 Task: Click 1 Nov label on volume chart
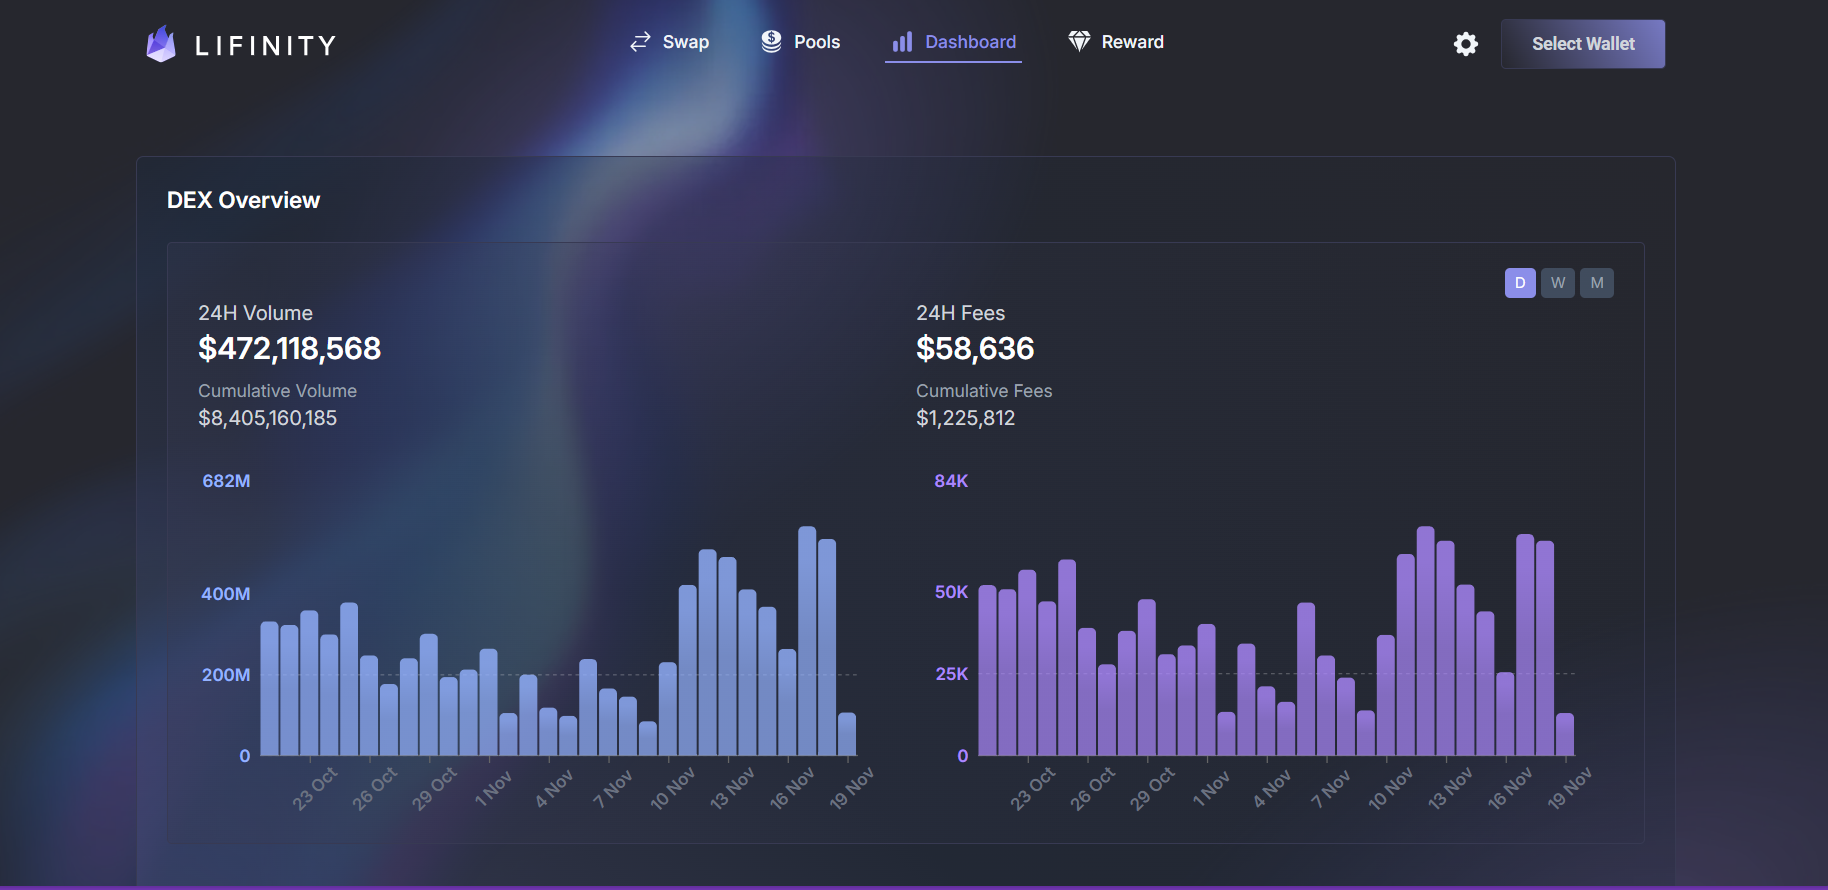[x=493, y=788]
